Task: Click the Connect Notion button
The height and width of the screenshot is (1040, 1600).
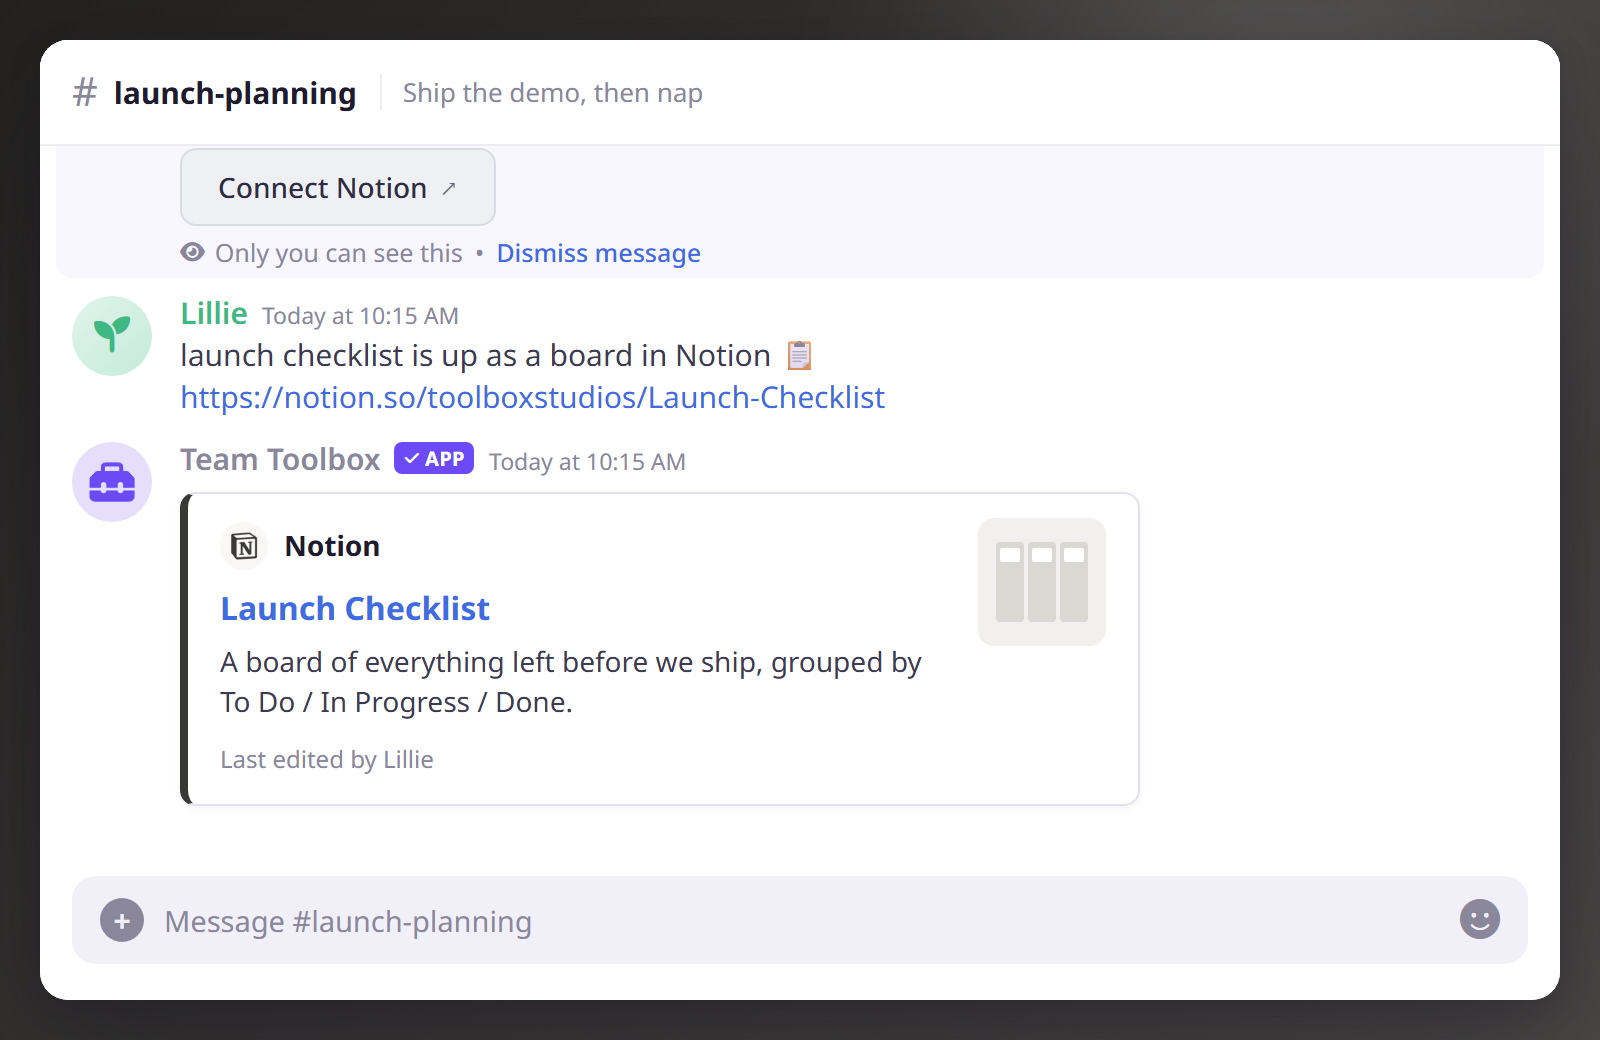Action: (337, 187)
